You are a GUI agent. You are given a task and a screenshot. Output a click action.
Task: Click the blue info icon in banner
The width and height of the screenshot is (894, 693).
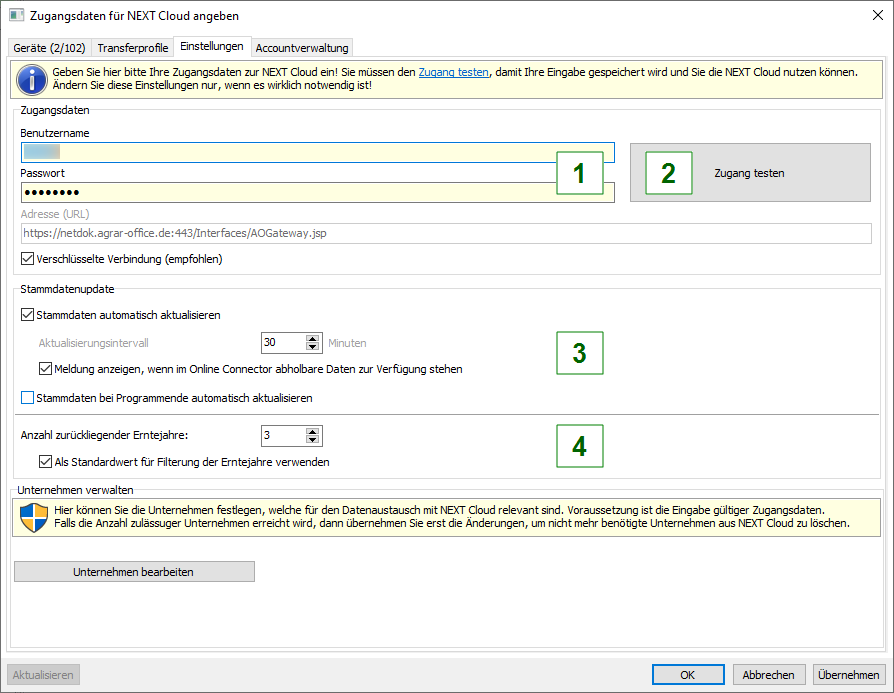30,80
